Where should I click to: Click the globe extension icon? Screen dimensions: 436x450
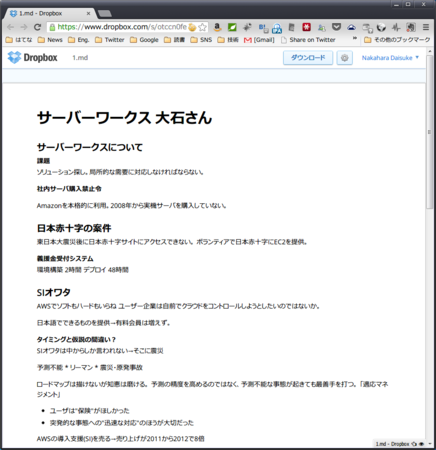click(381, 27)
